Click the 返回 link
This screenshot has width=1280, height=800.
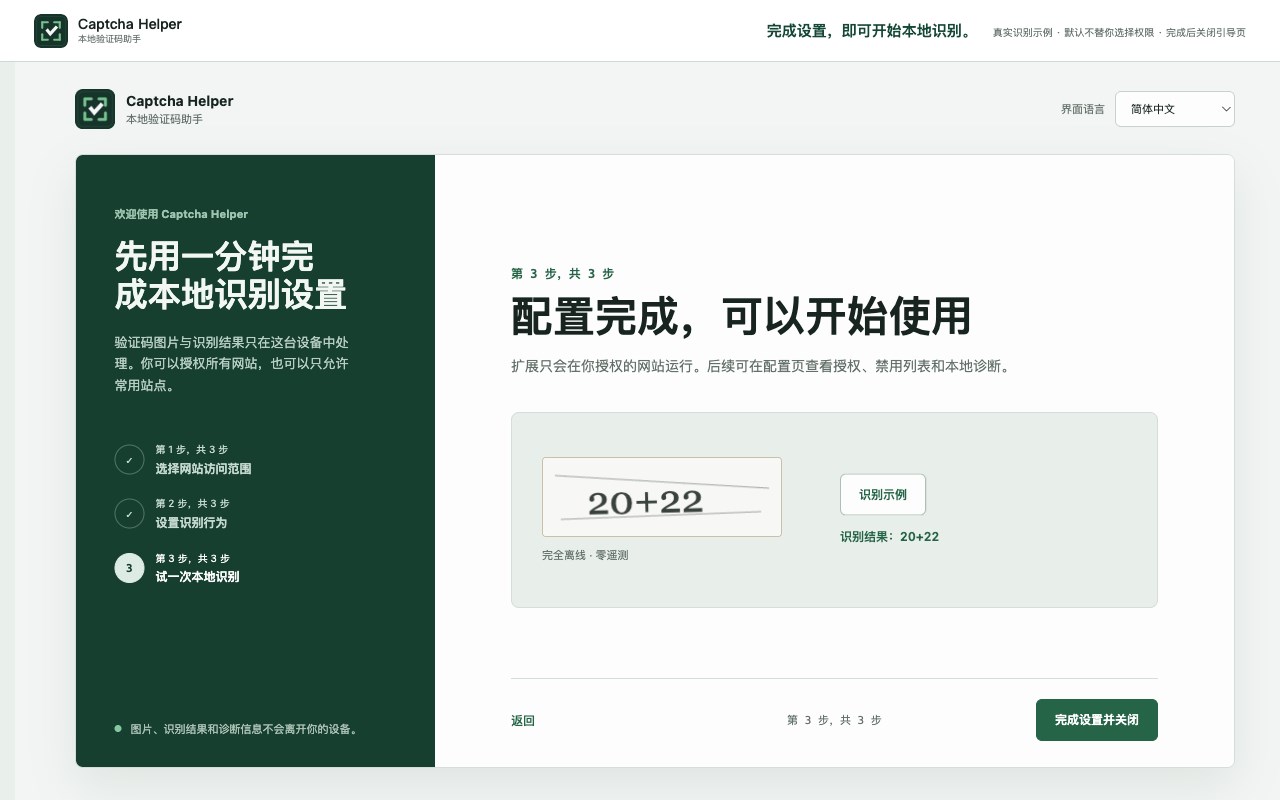[523, 720]
